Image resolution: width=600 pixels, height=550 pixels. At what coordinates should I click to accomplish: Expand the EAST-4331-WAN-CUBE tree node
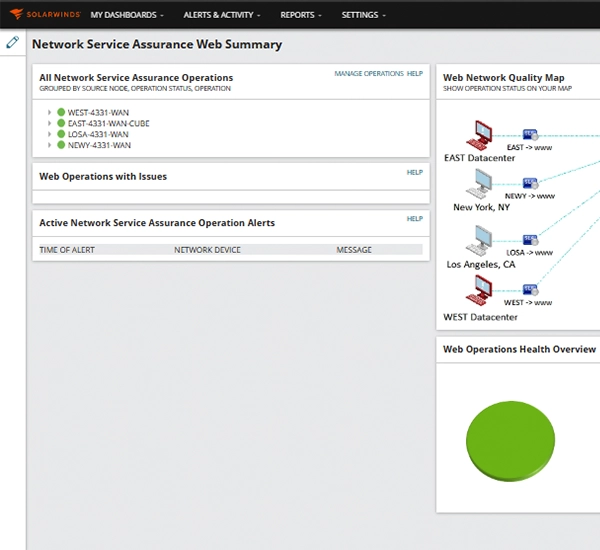coord(49,123)
